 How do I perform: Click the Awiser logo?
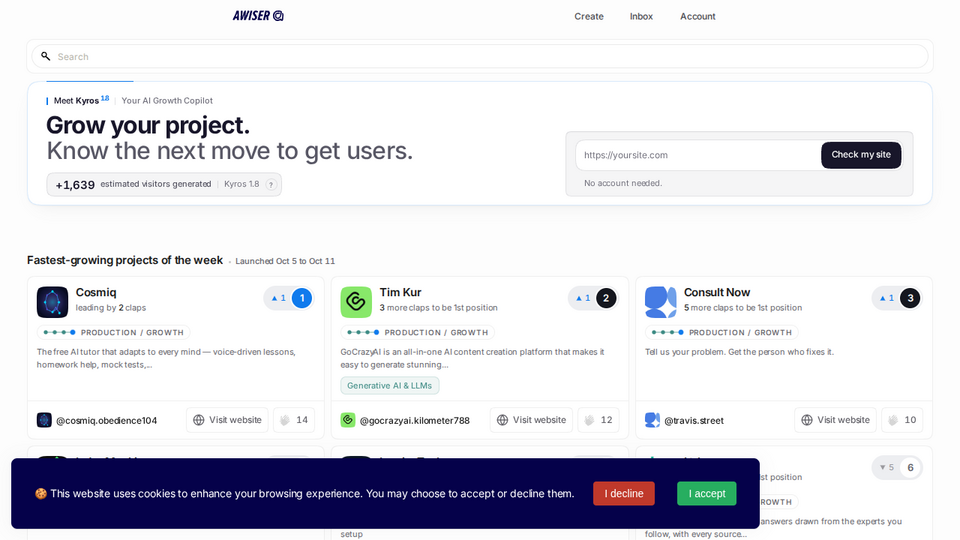pyautogui.click(x=258, y=16)
